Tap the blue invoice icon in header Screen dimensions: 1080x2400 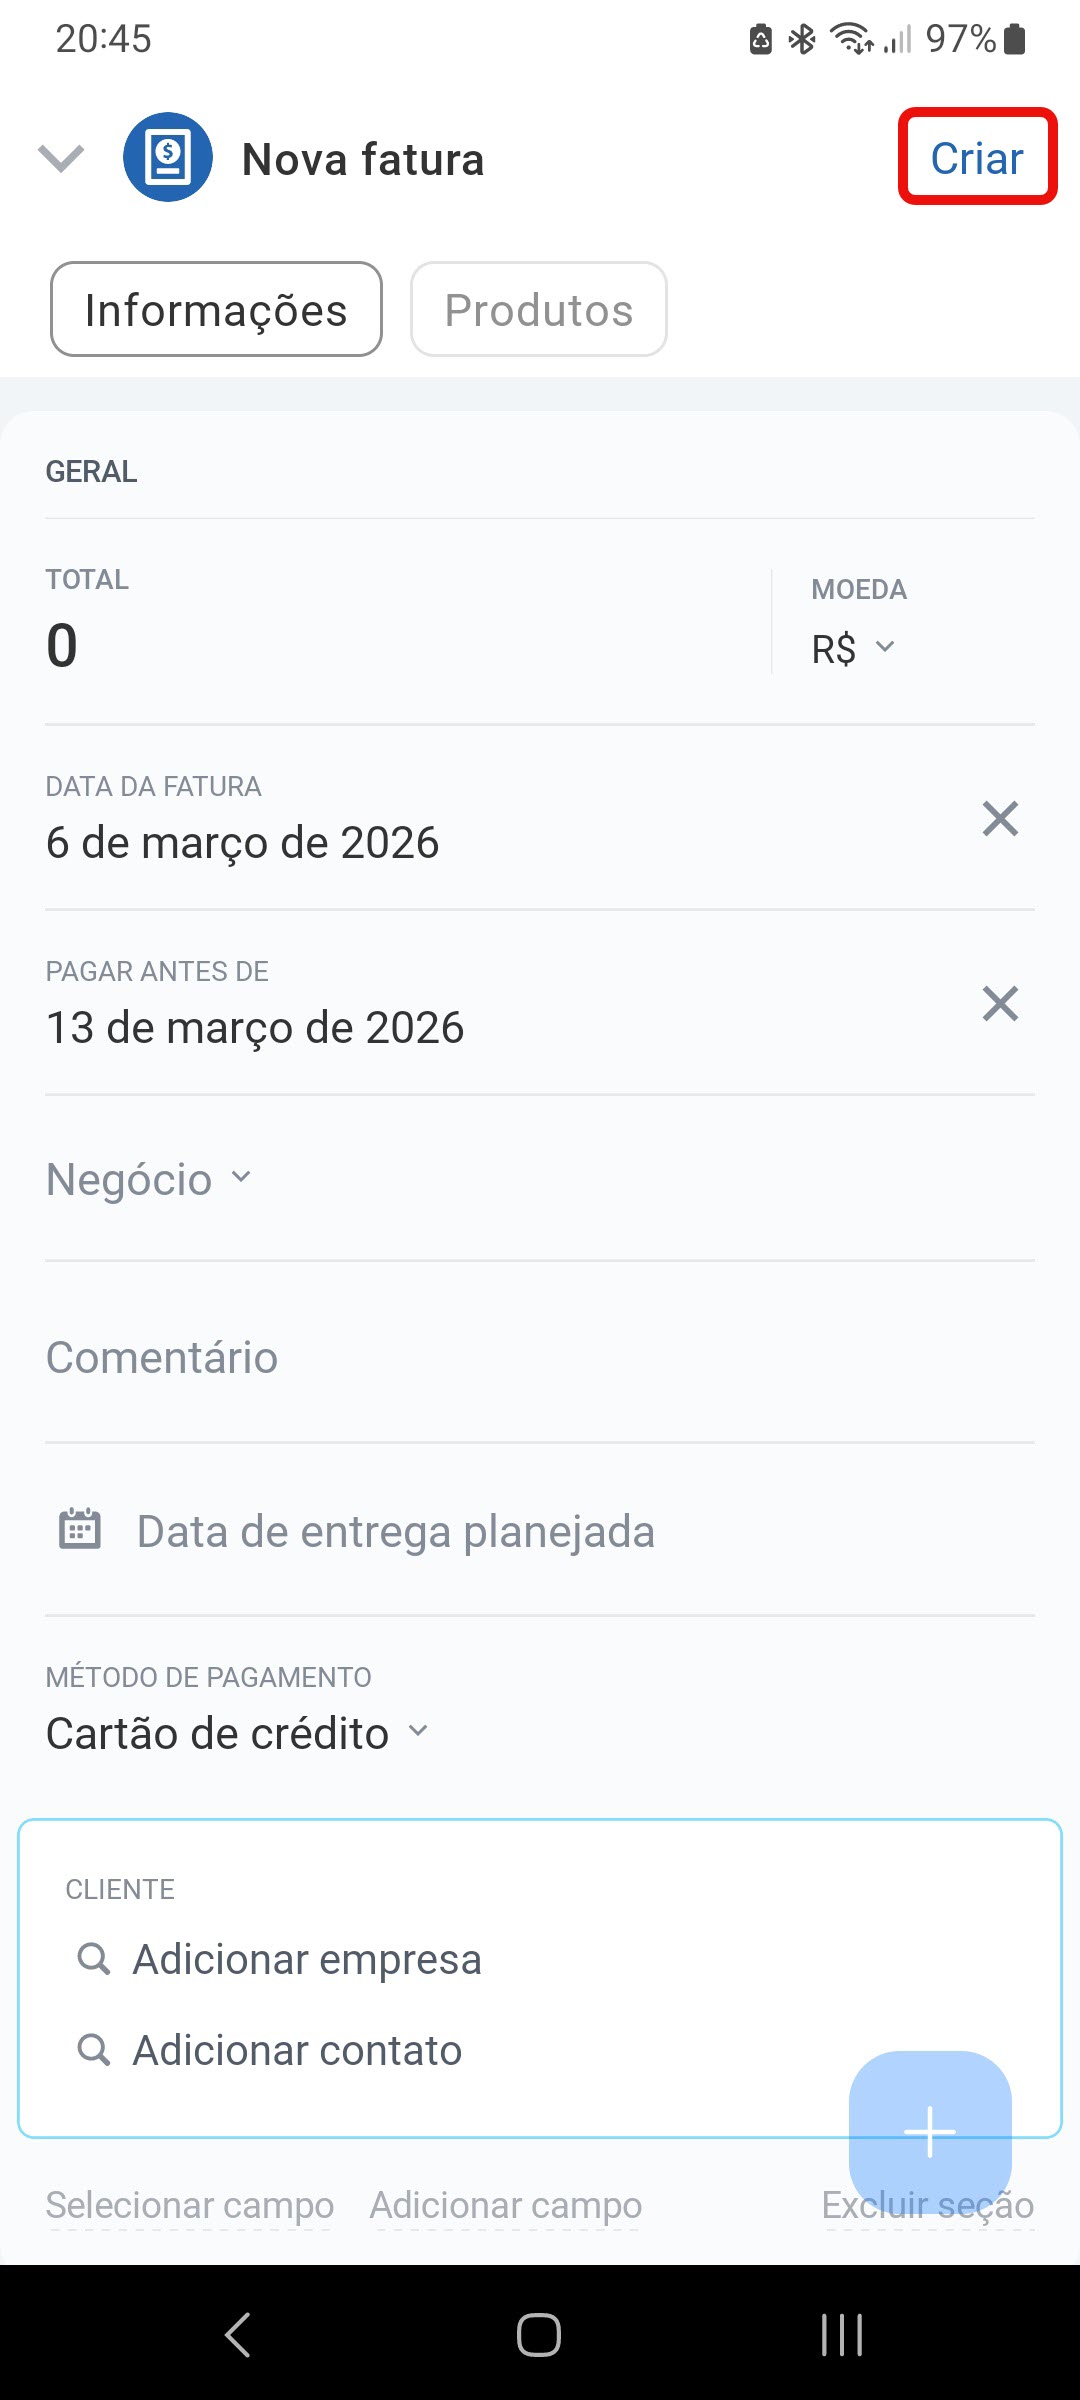pos(167,158)
